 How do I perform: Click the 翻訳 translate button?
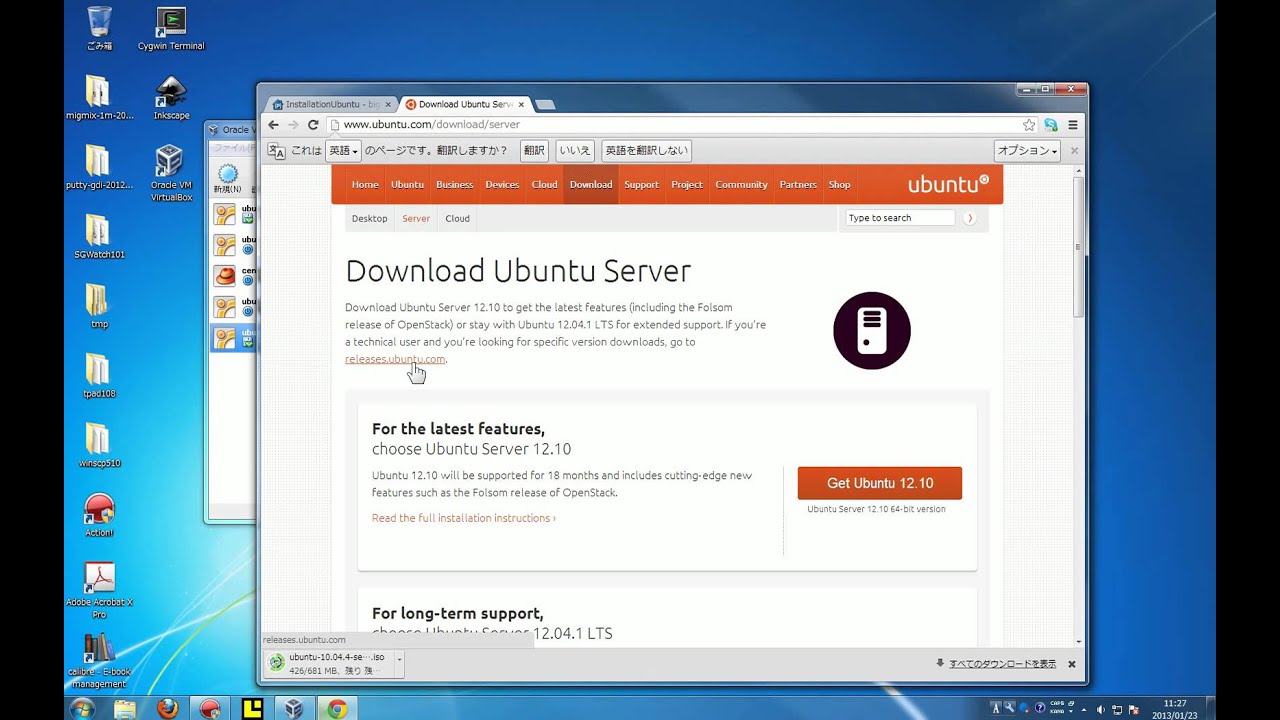[535, 151]
